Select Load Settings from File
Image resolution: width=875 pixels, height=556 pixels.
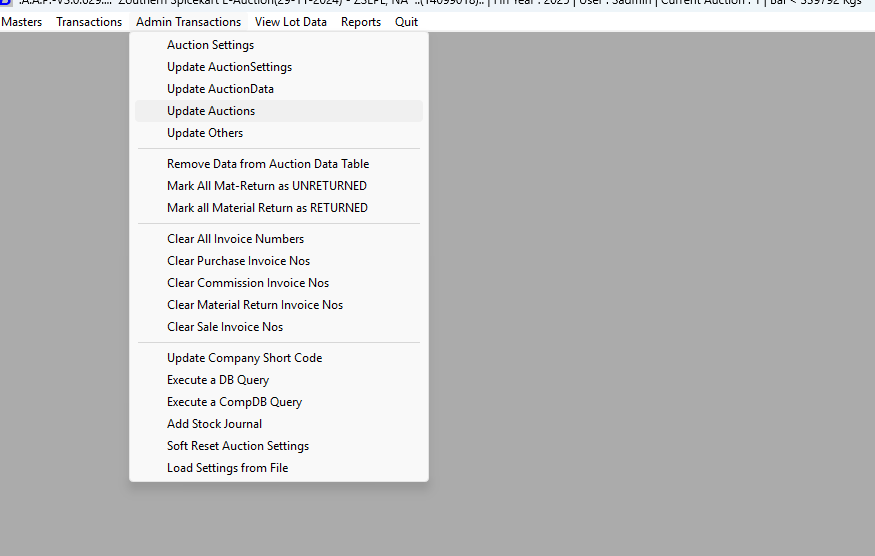pos(279,468)
